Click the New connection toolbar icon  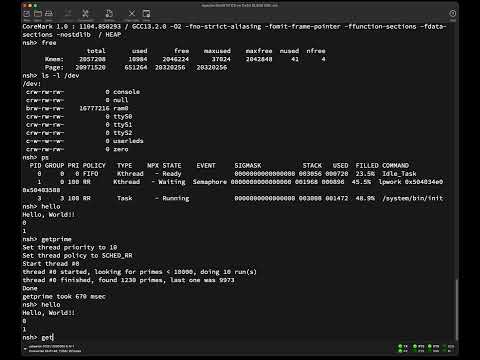point(27,14)
